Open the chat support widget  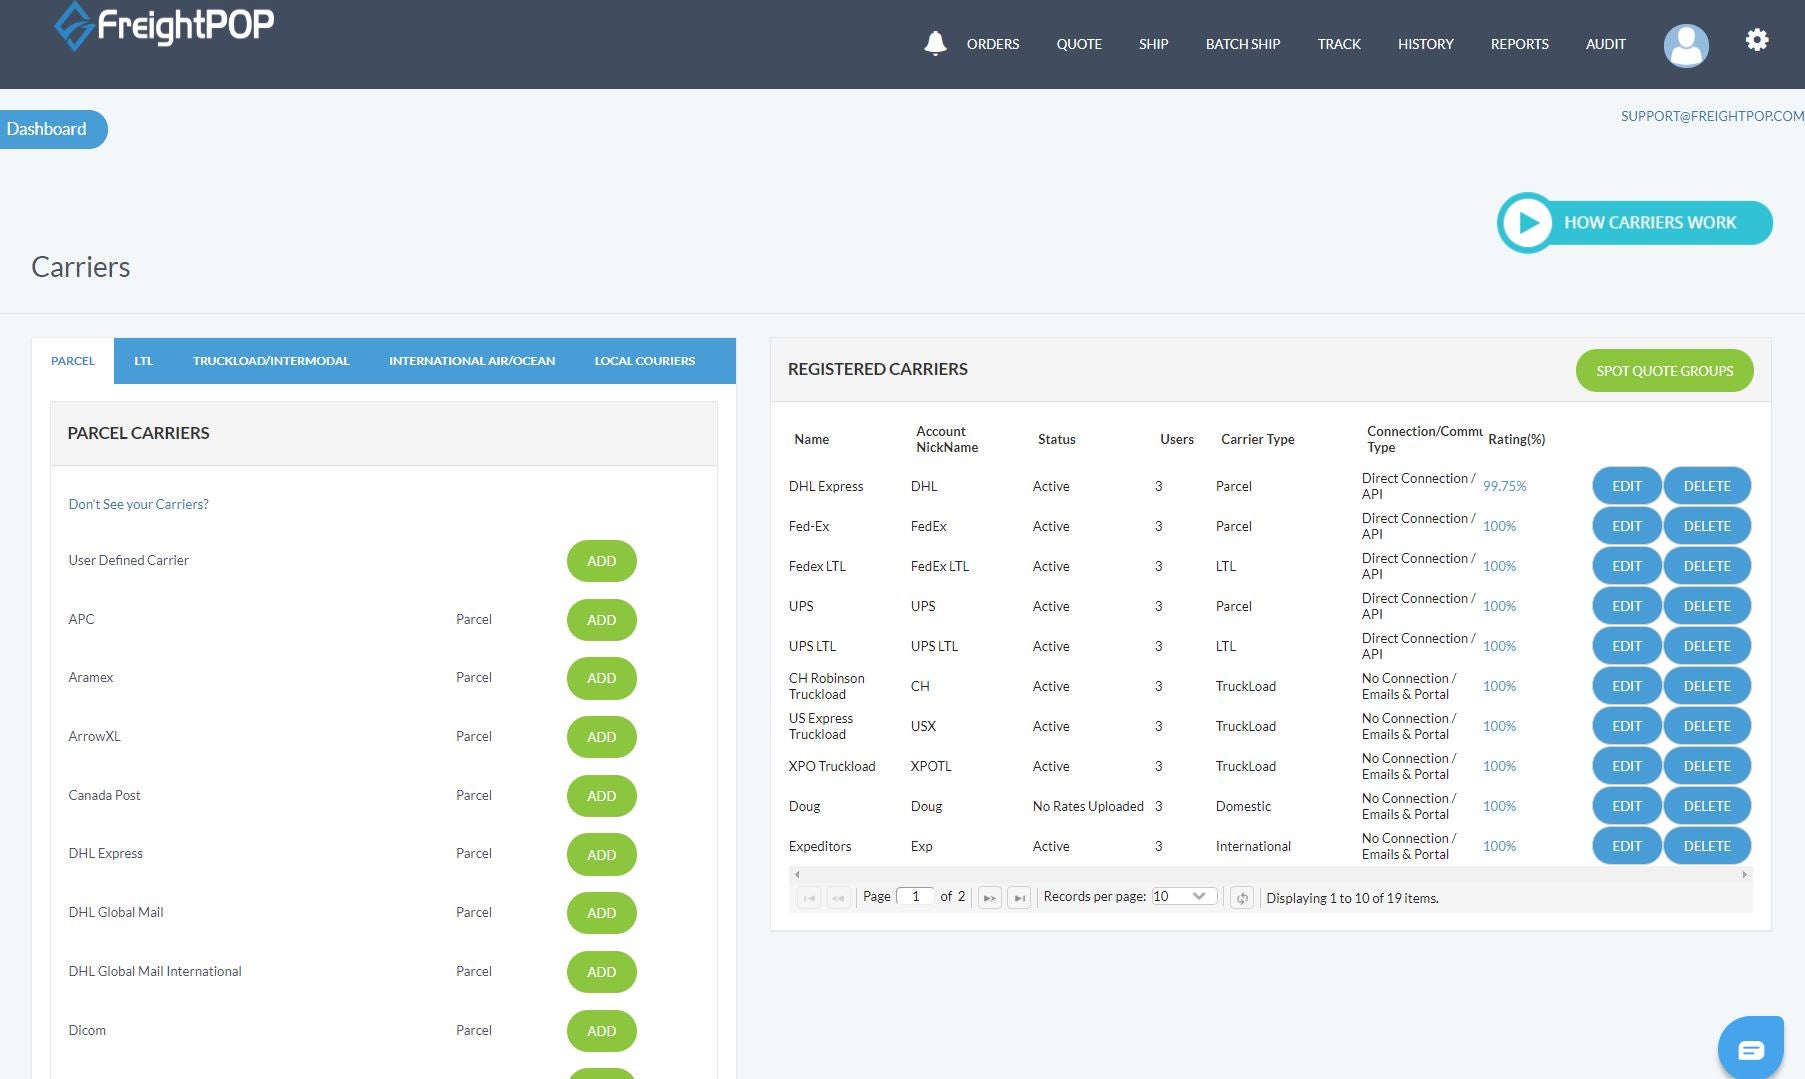[1750, 1048]
